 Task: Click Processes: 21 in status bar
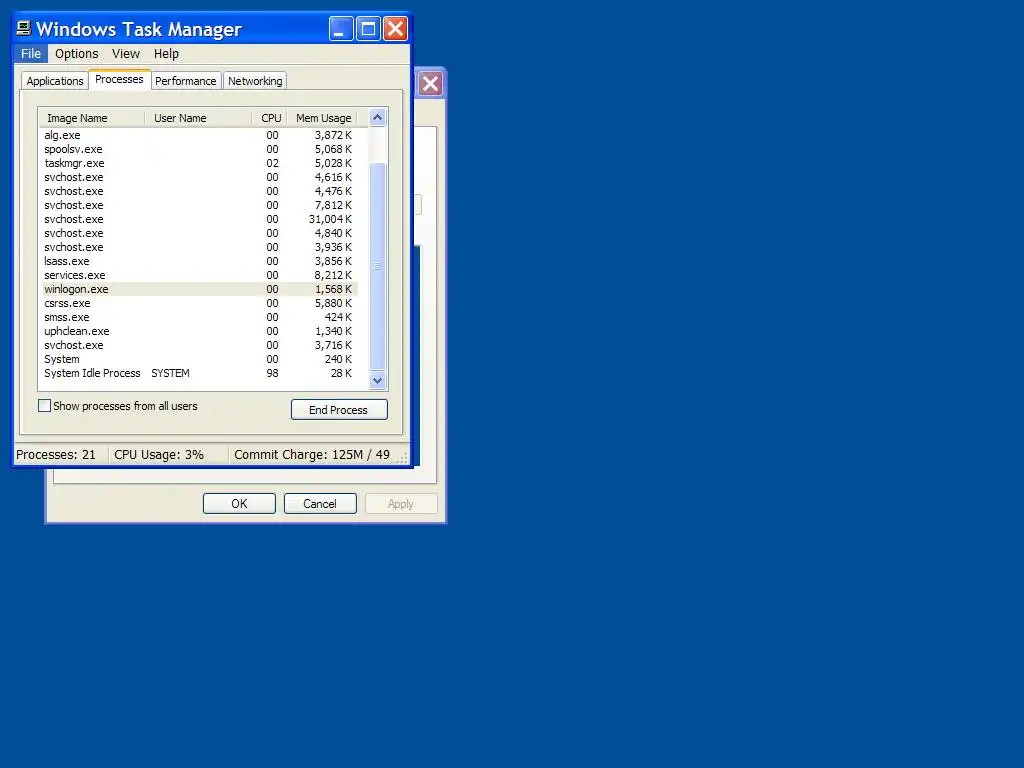(x=56, y=455)
